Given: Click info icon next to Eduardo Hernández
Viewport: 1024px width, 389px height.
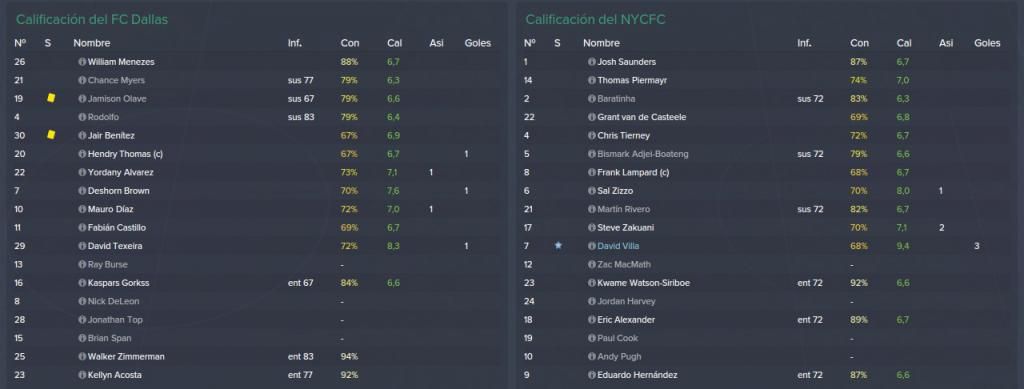Looking at the screenshot, I should coord(592,375).
